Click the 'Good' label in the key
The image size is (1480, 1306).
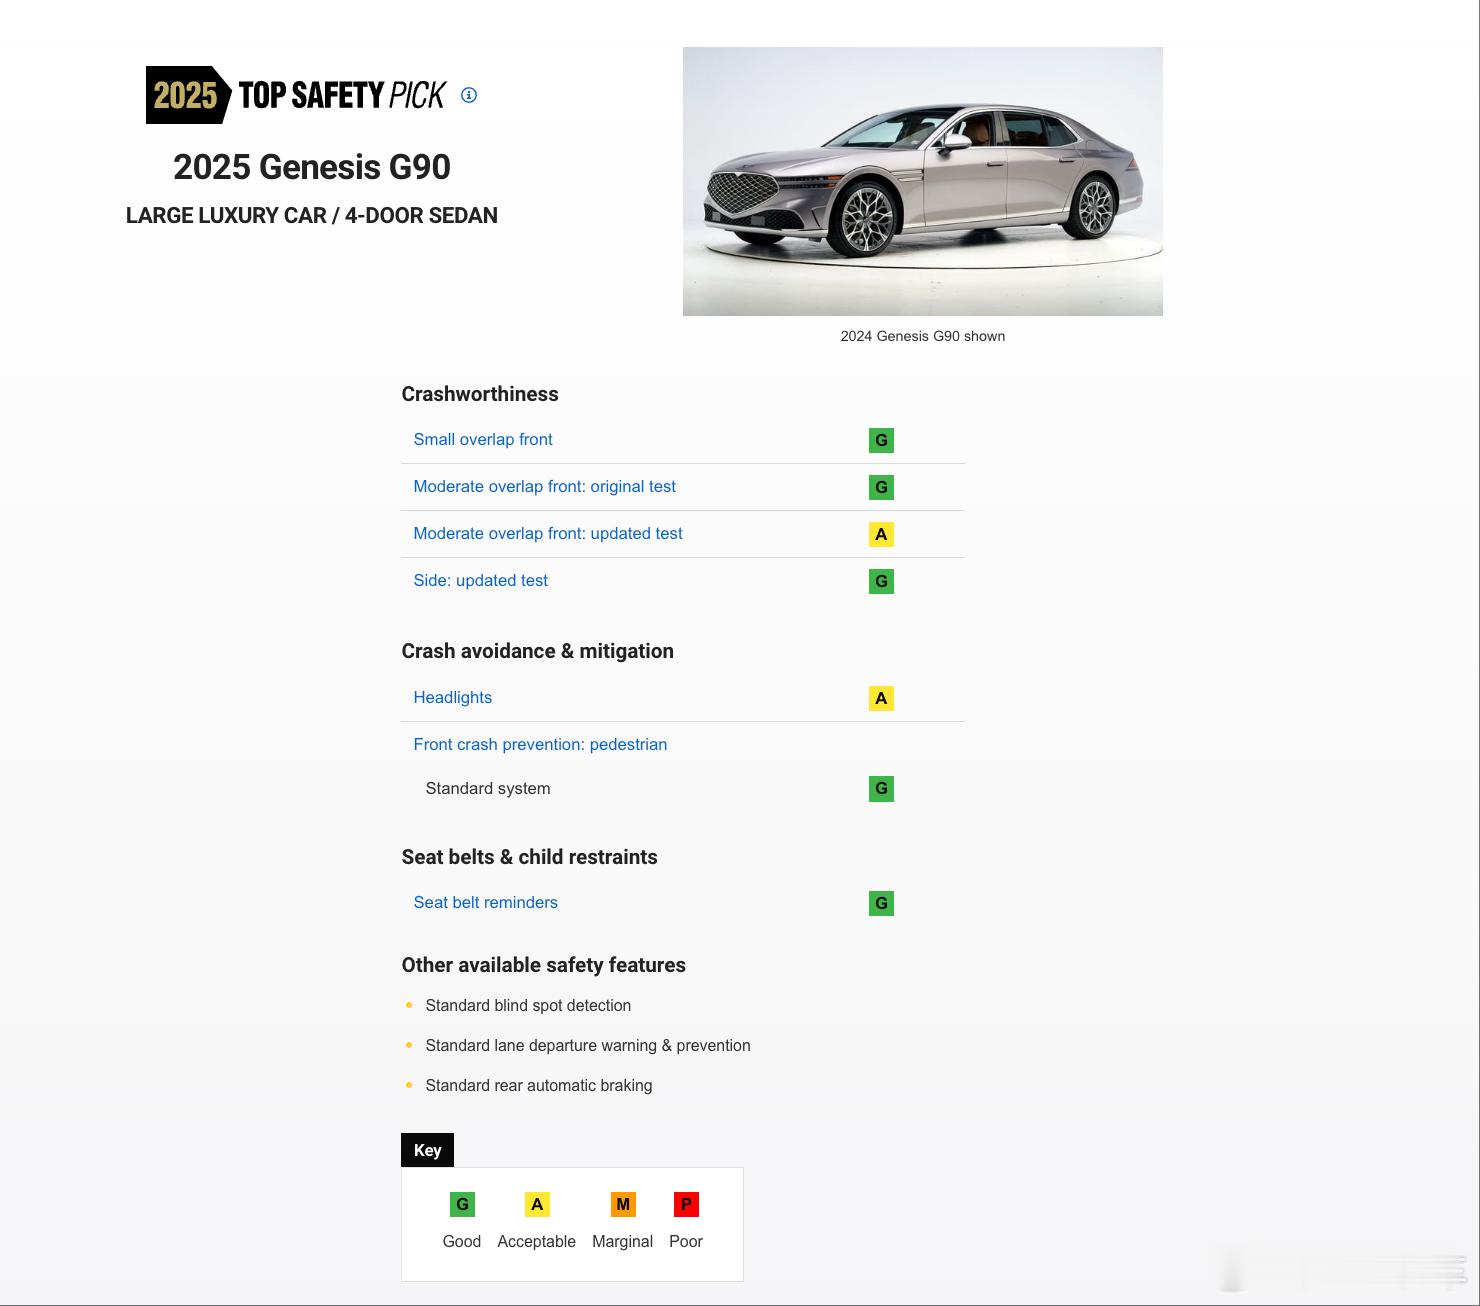coord(462,1241)
